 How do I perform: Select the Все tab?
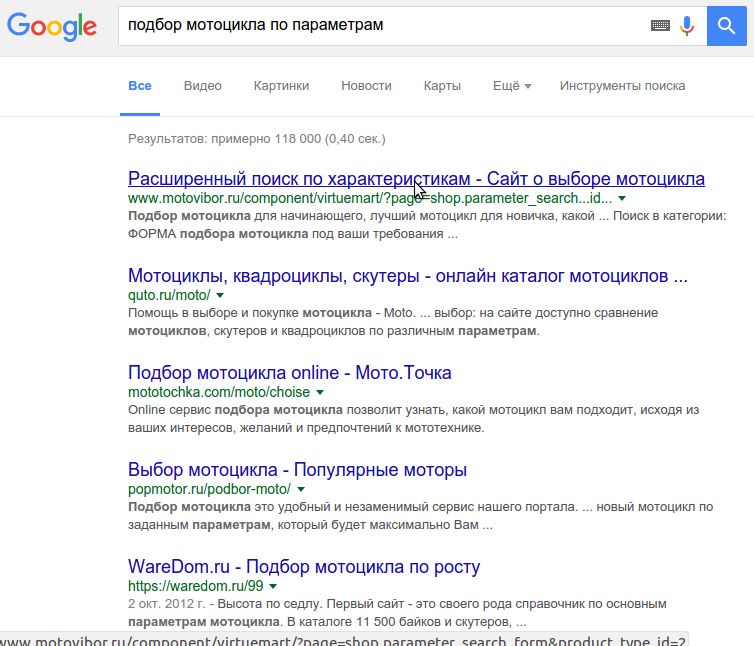coord(140,86)
